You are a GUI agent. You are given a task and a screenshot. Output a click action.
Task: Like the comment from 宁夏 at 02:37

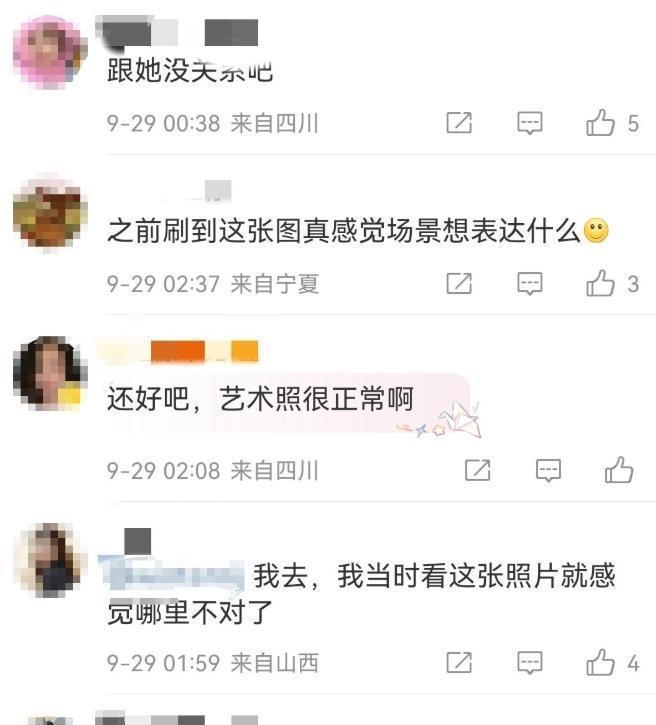[600, 283]
